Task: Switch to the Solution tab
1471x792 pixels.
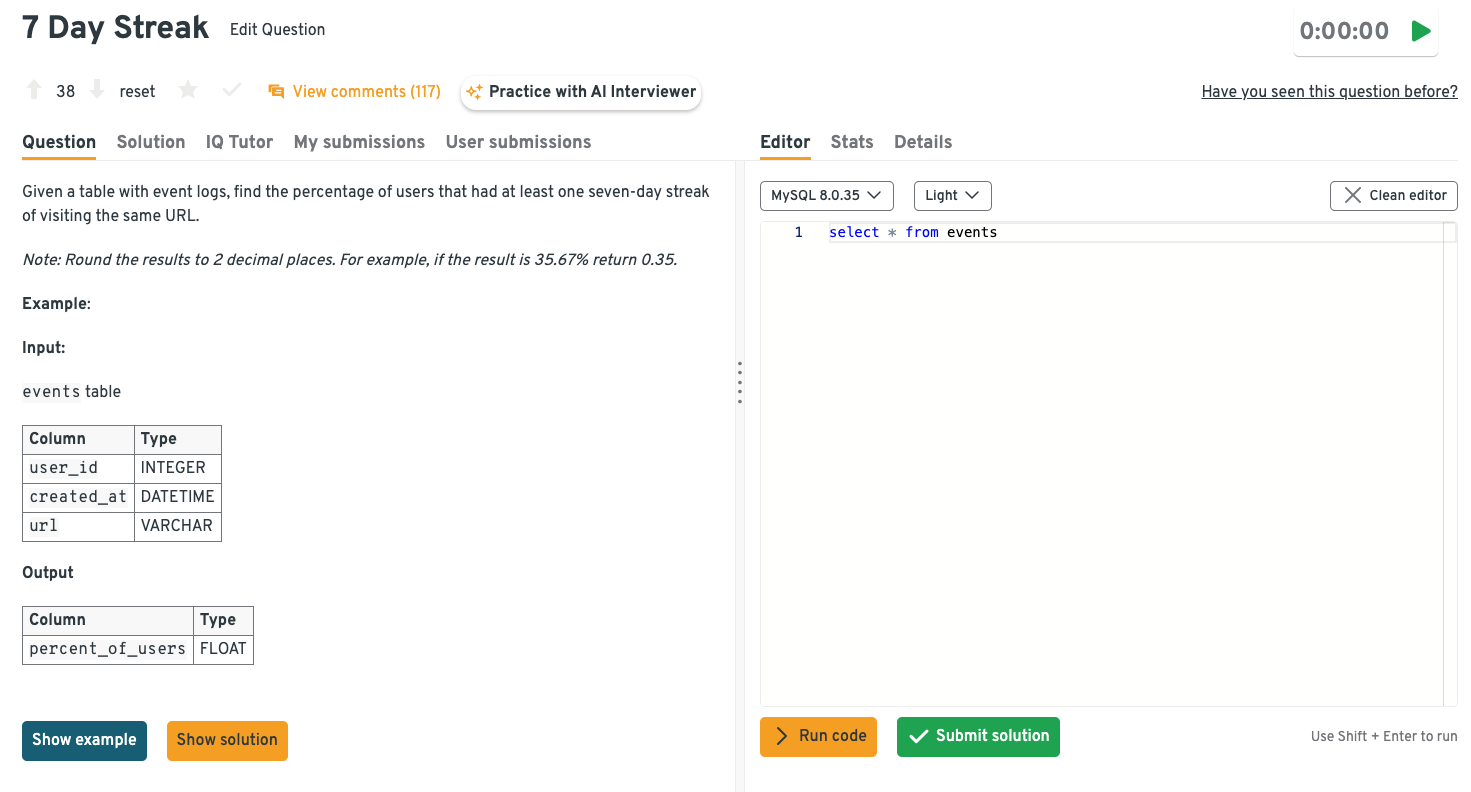Action: tap(151, 142)
